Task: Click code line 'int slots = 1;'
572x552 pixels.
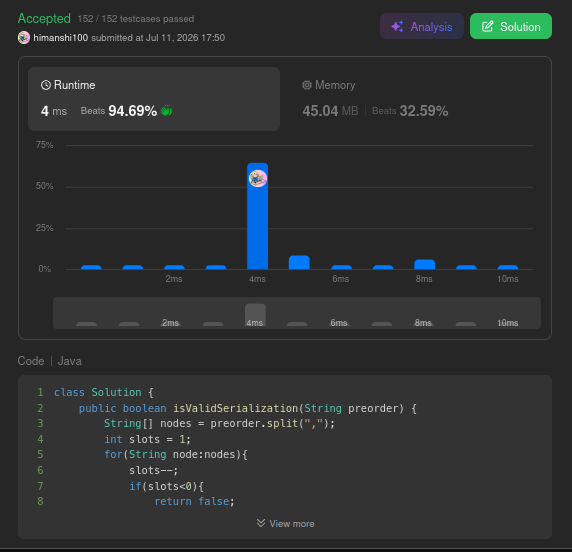Action: tap(147, 439)
